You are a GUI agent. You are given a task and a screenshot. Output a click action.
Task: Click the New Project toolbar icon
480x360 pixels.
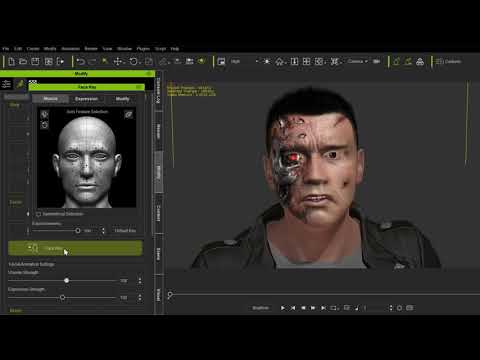pos(11,62)
